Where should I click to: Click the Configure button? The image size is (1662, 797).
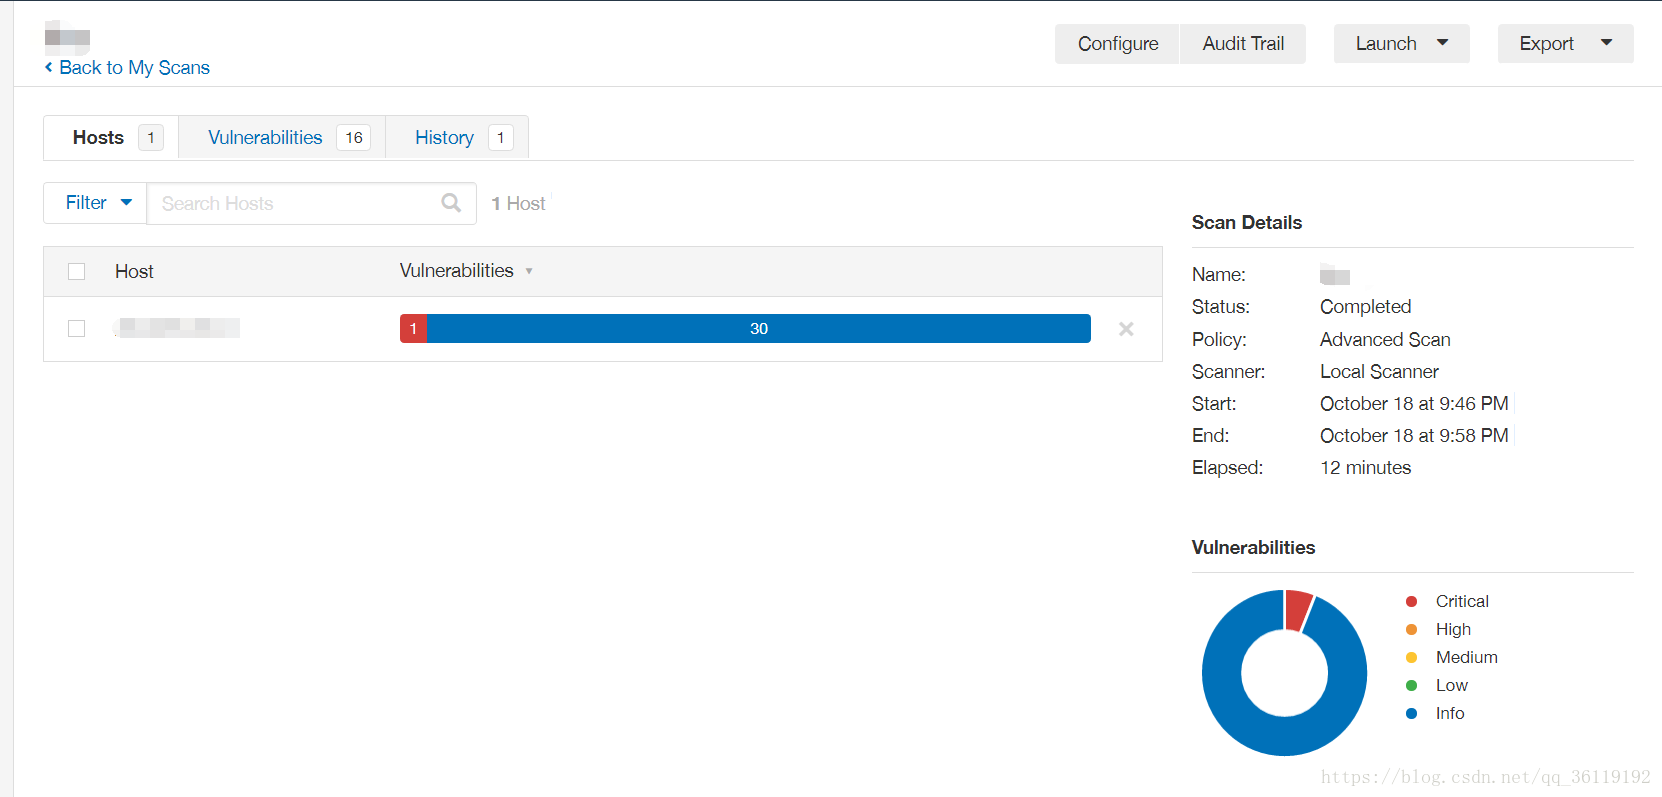click(1117, 43)
